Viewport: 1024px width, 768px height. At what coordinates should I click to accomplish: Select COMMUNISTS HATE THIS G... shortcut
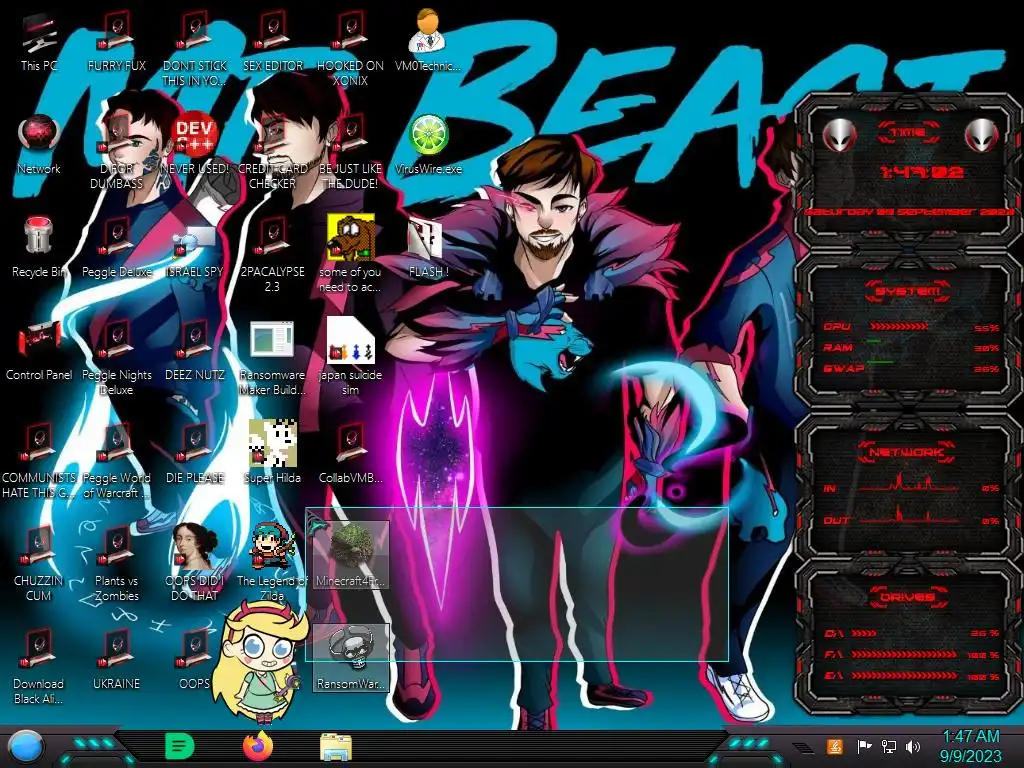point(39,461)
